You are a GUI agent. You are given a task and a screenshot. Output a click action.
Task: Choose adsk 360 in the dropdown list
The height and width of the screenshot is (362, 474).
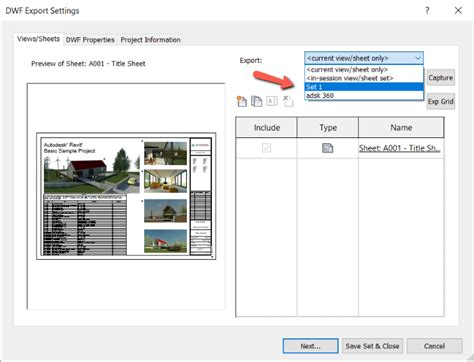pyautogui.click(x=364, y=96)
